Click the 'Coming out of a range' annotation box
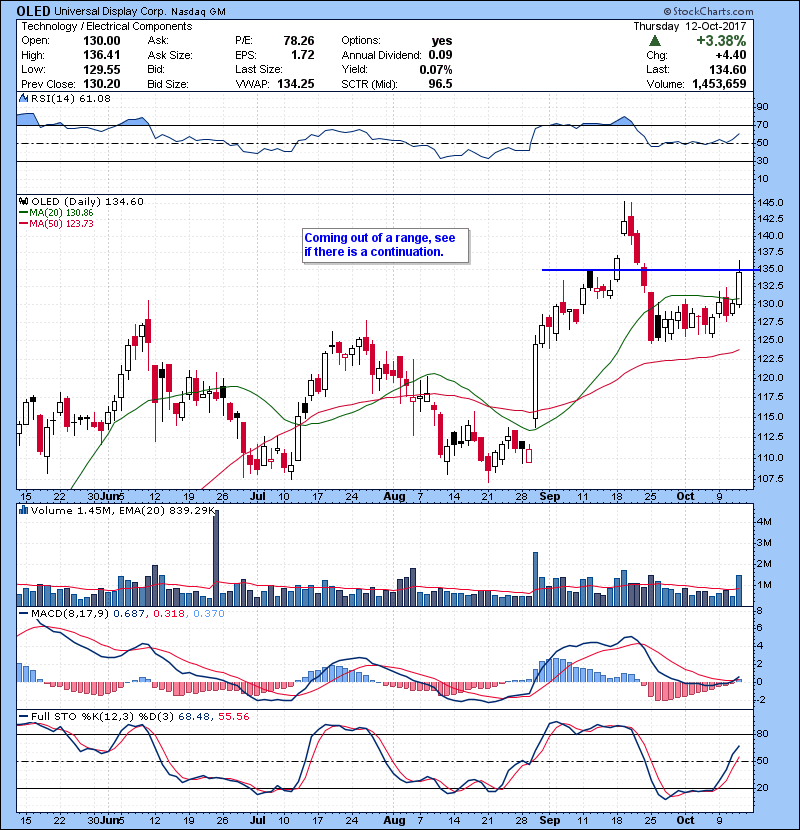 point(385,245)
